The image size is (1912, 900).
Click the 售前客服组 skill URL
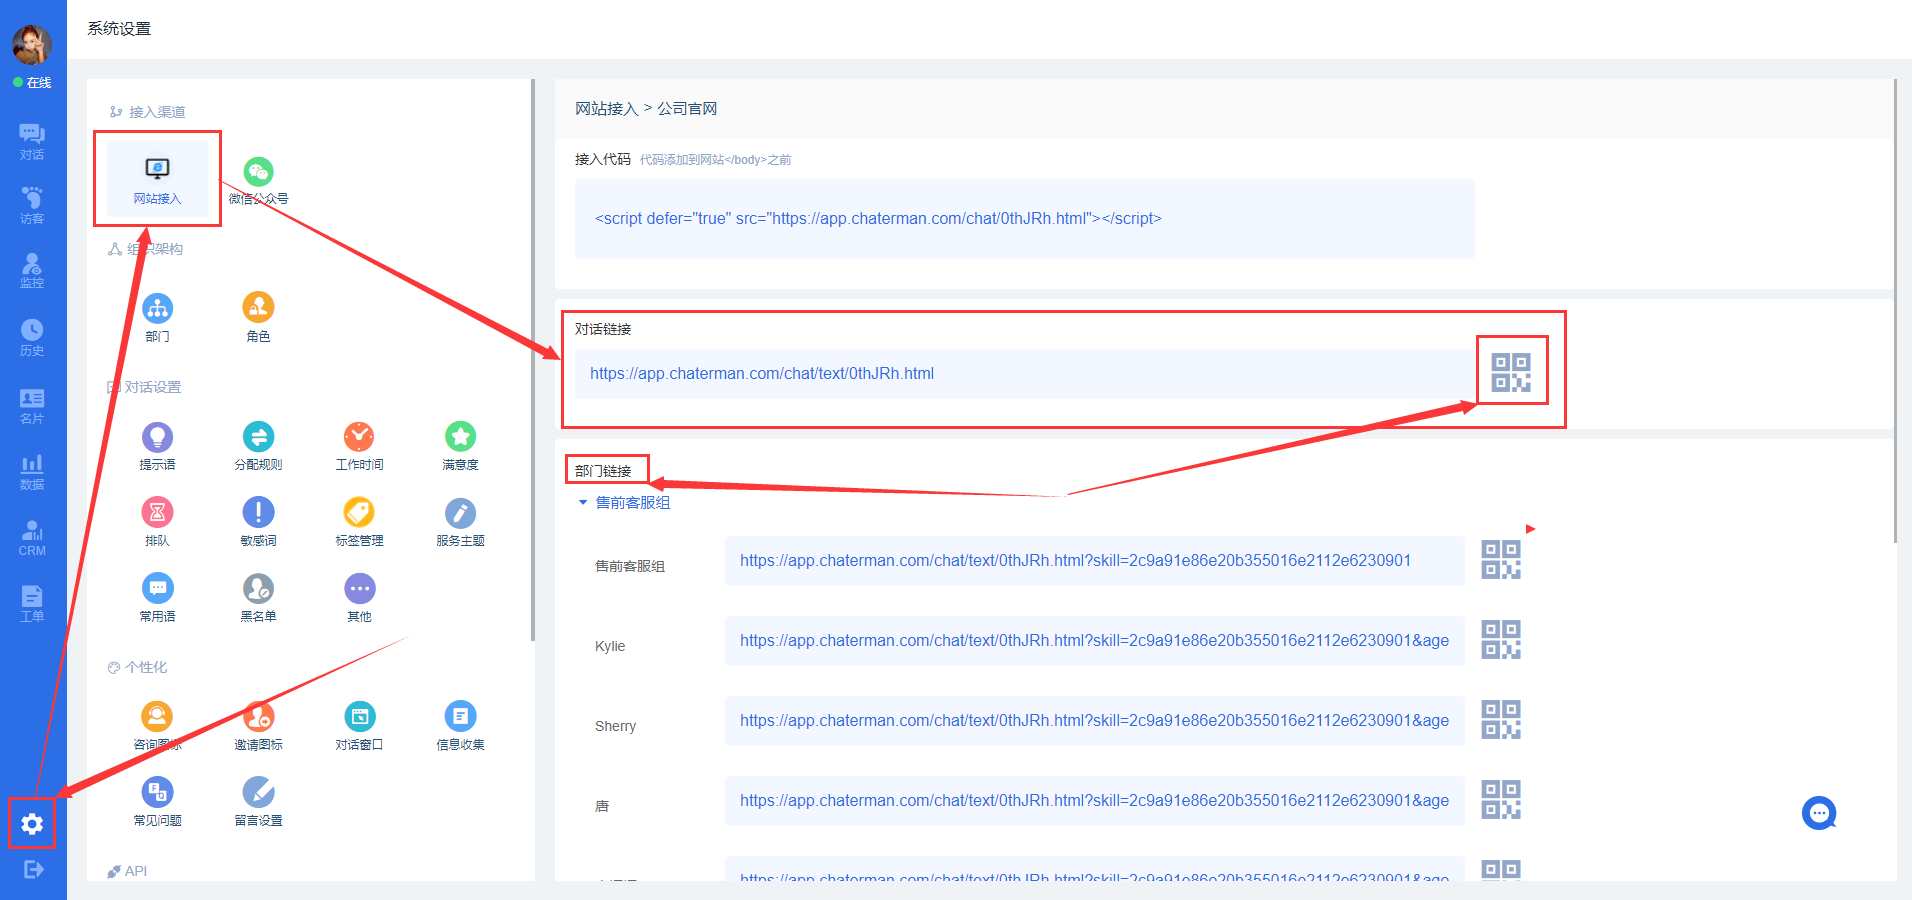[x=1075, y=560]
